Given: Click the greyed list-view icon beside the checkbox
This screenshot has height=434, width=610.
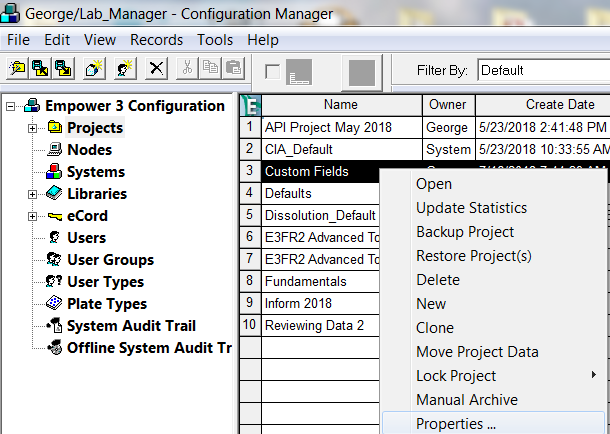Looking at the screenshot, I should click(x=299, y=72).
